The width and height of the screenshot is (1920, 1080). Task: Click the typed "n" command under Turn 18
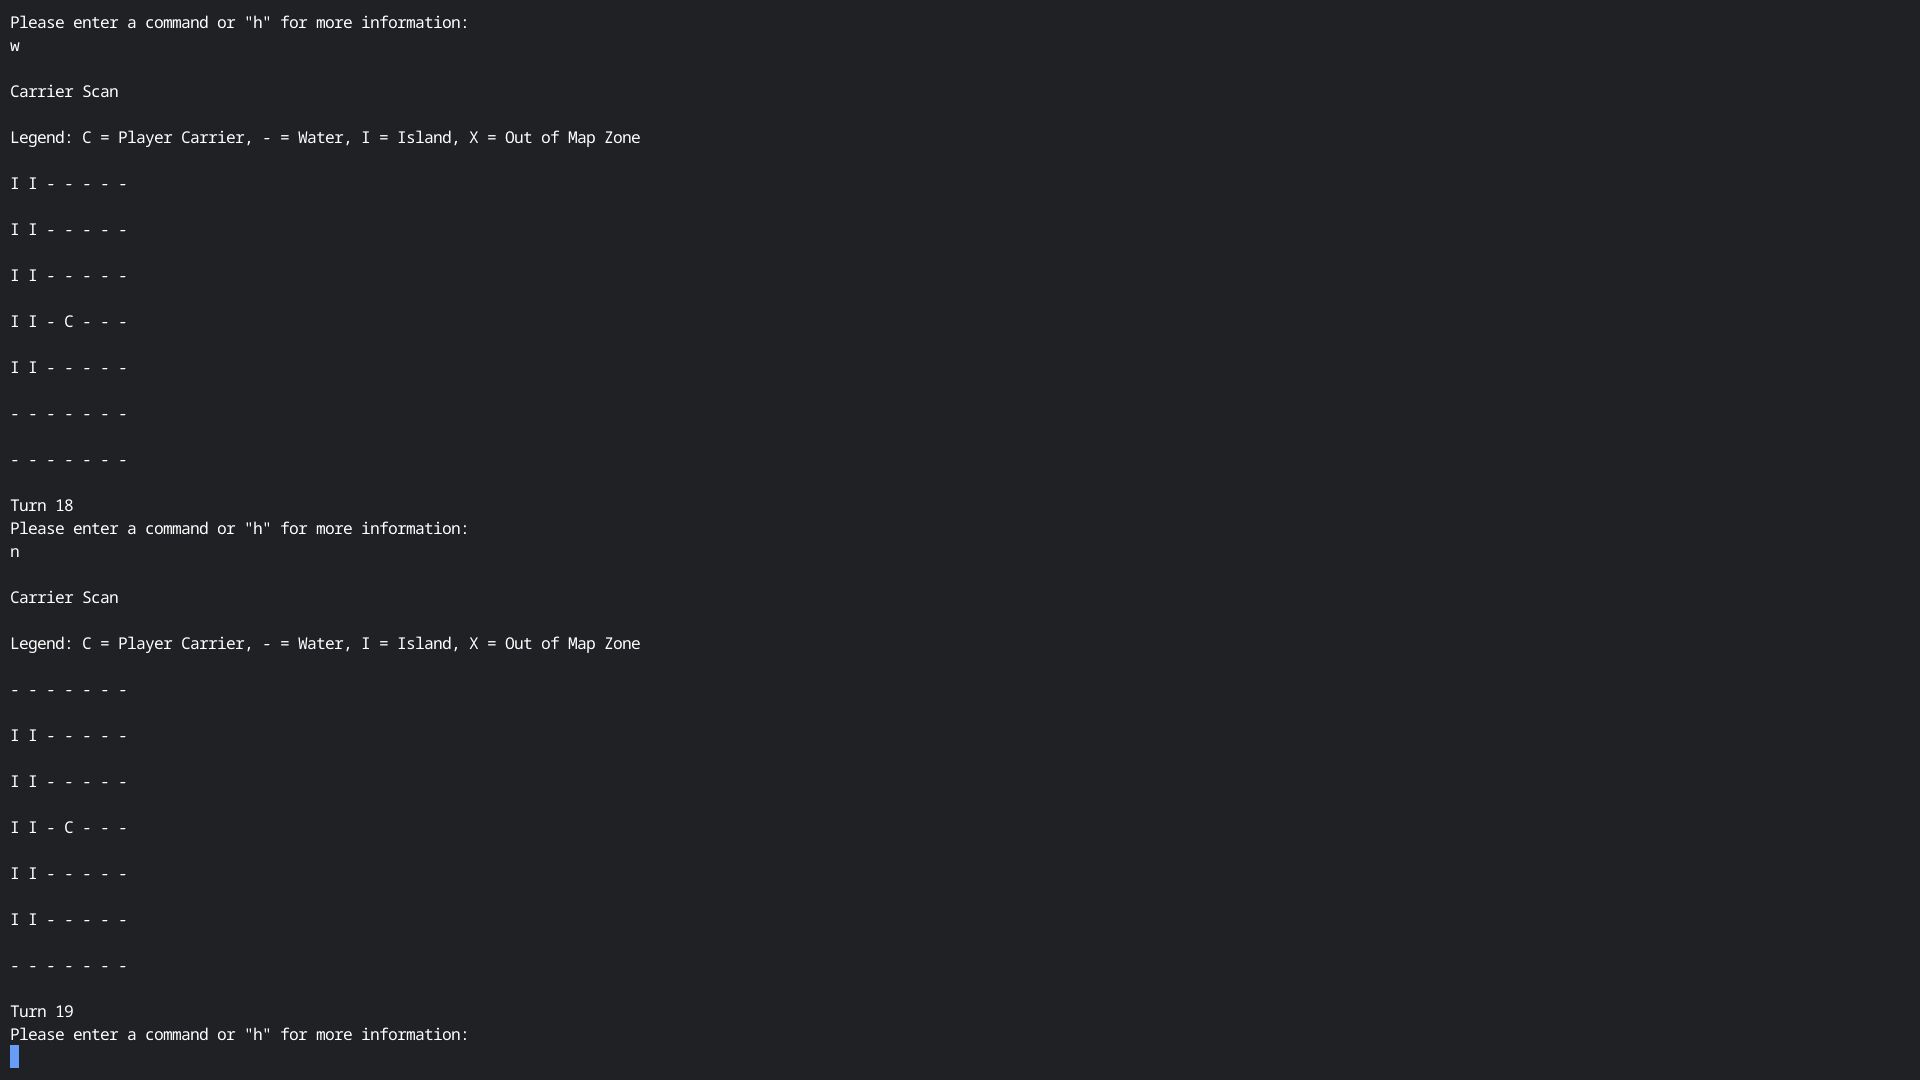click(15, 552)
